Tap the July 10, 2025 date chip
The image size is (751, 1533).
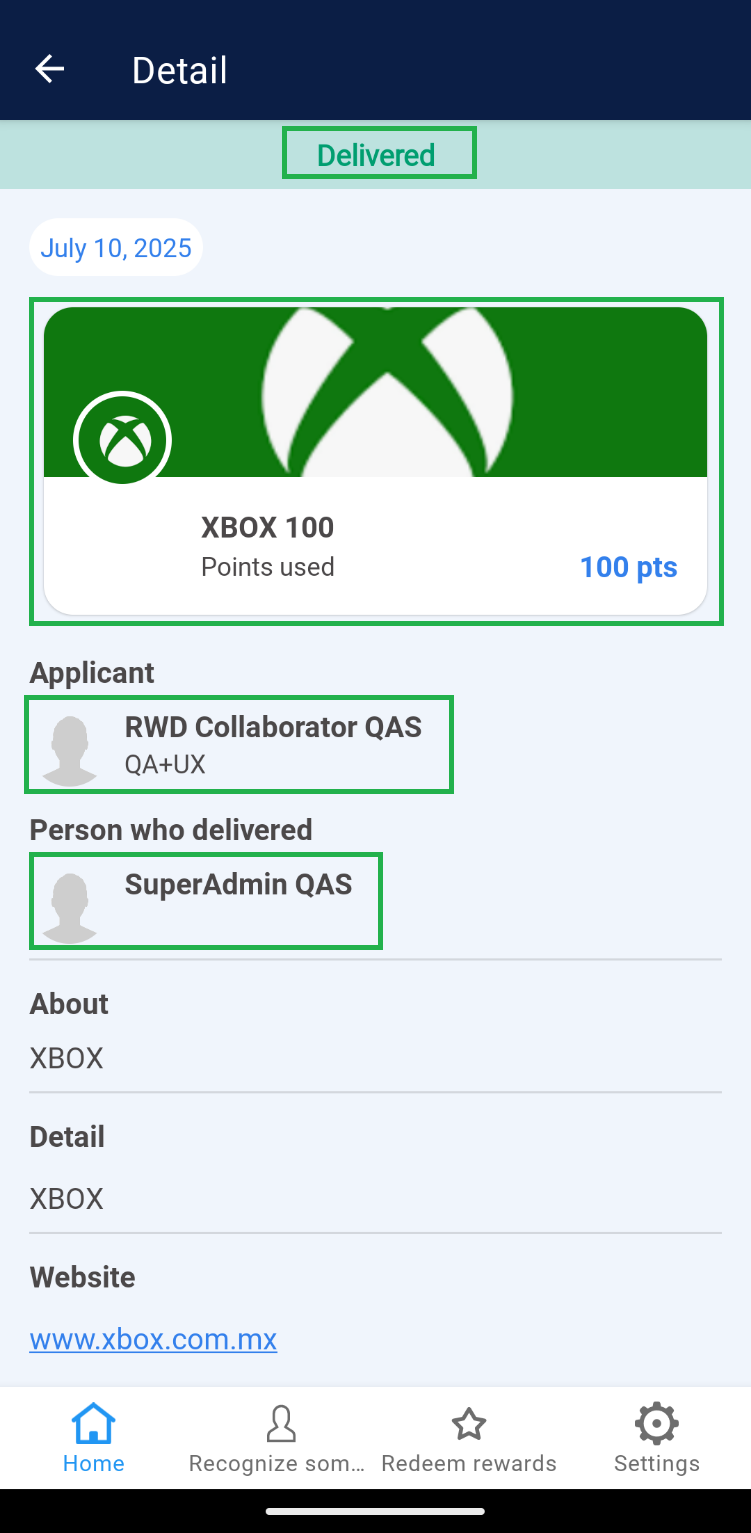(116, 247)
